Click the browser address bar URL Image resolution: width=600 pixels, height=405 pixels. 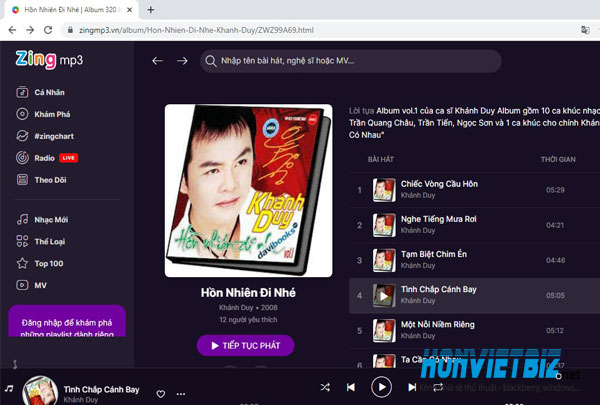click(196, 30)
